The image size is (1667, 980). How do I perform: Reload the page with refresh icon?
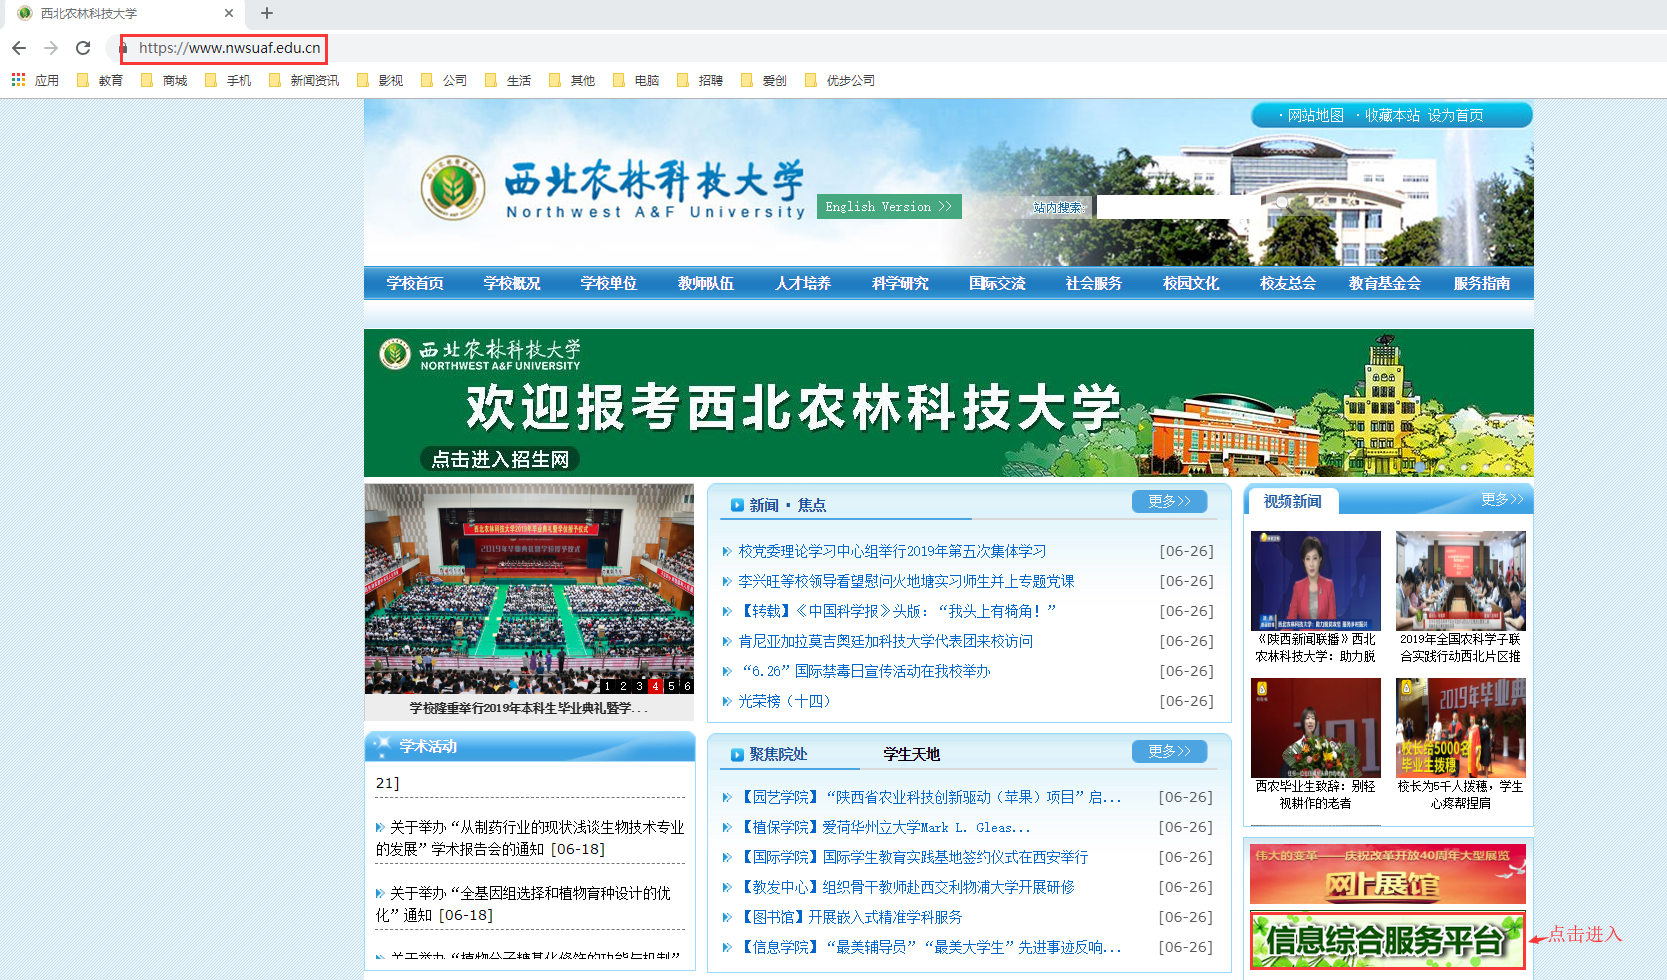coord(83,48)
